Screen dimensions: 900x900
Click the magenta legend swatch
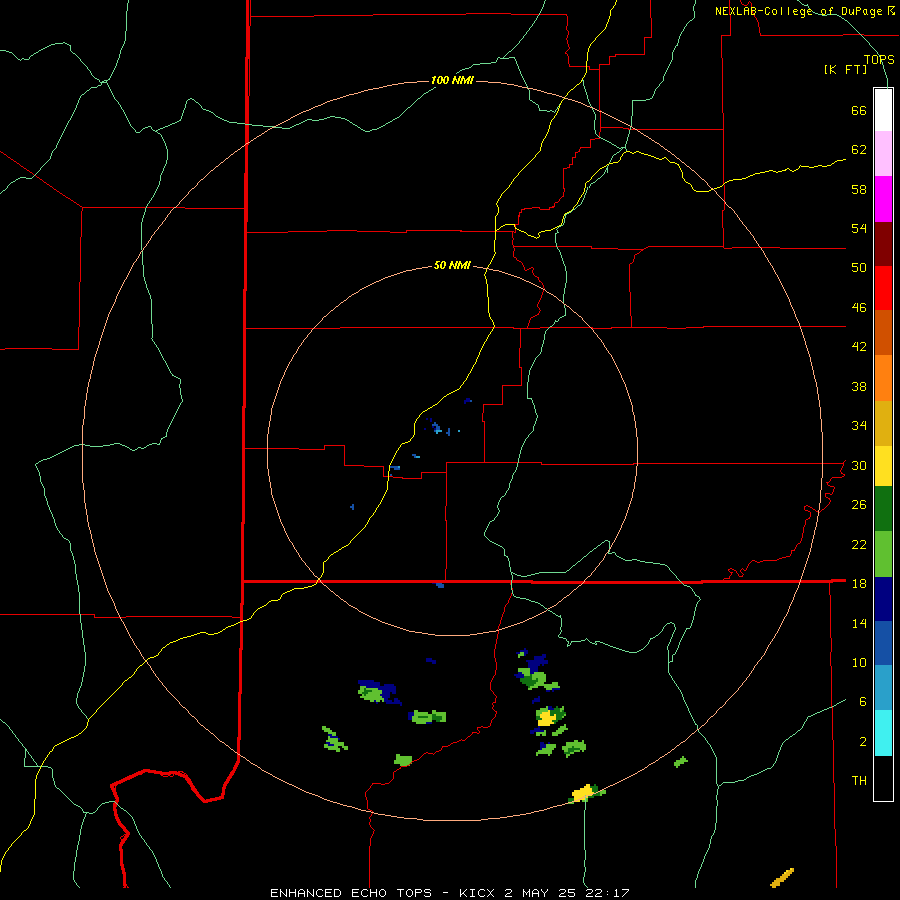883,199
